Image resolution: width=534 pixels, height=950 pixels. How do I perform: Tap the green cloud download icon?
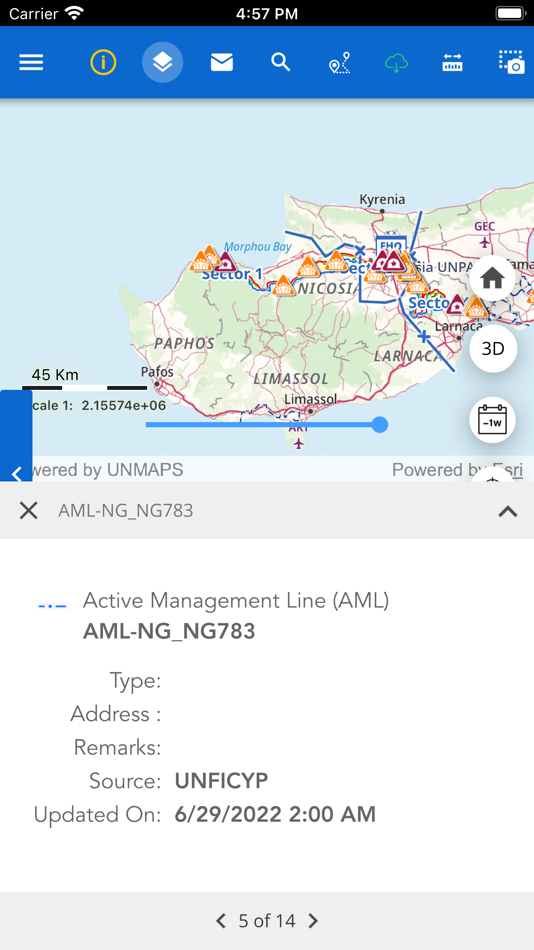pyautogui.click(x=396, y=62)
